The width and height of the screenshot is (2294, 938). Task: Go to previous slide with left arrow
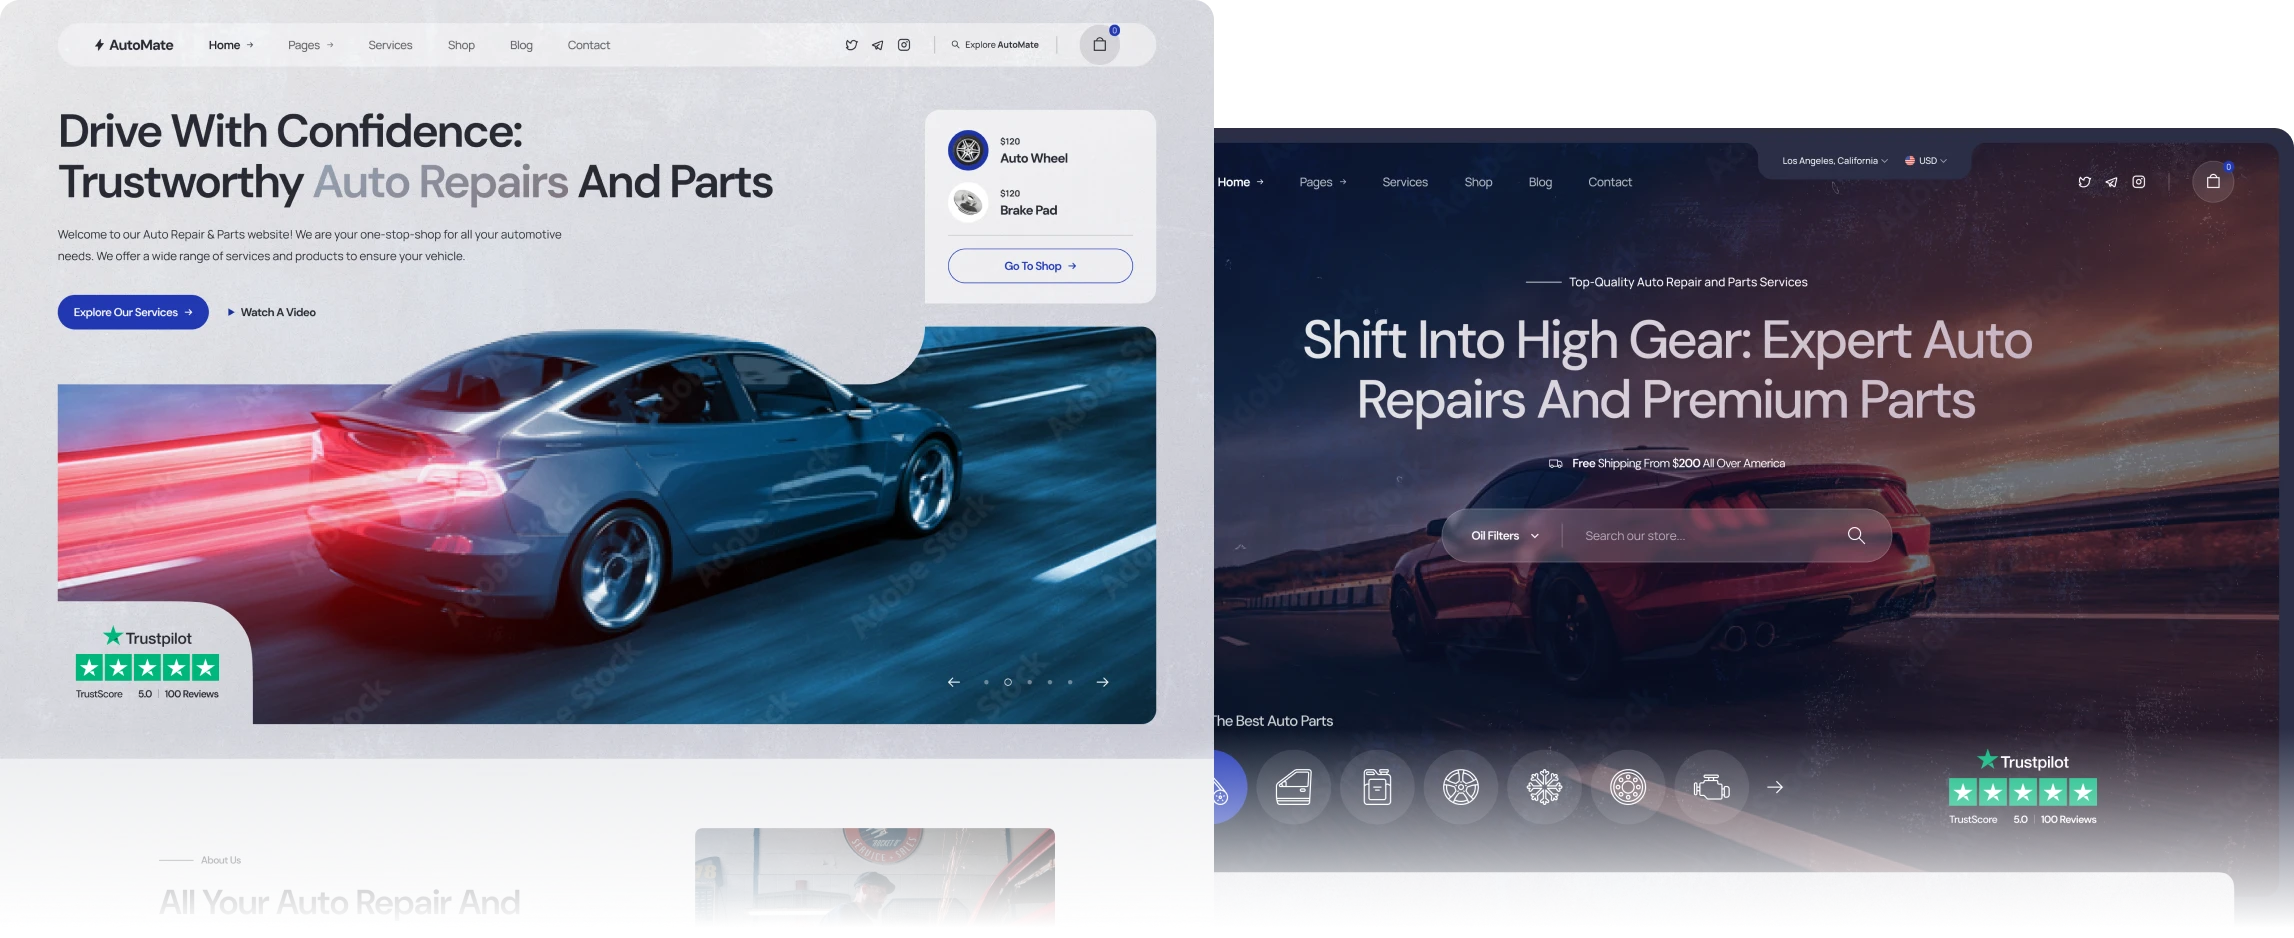pyautogui.click(x=953, y=682)
